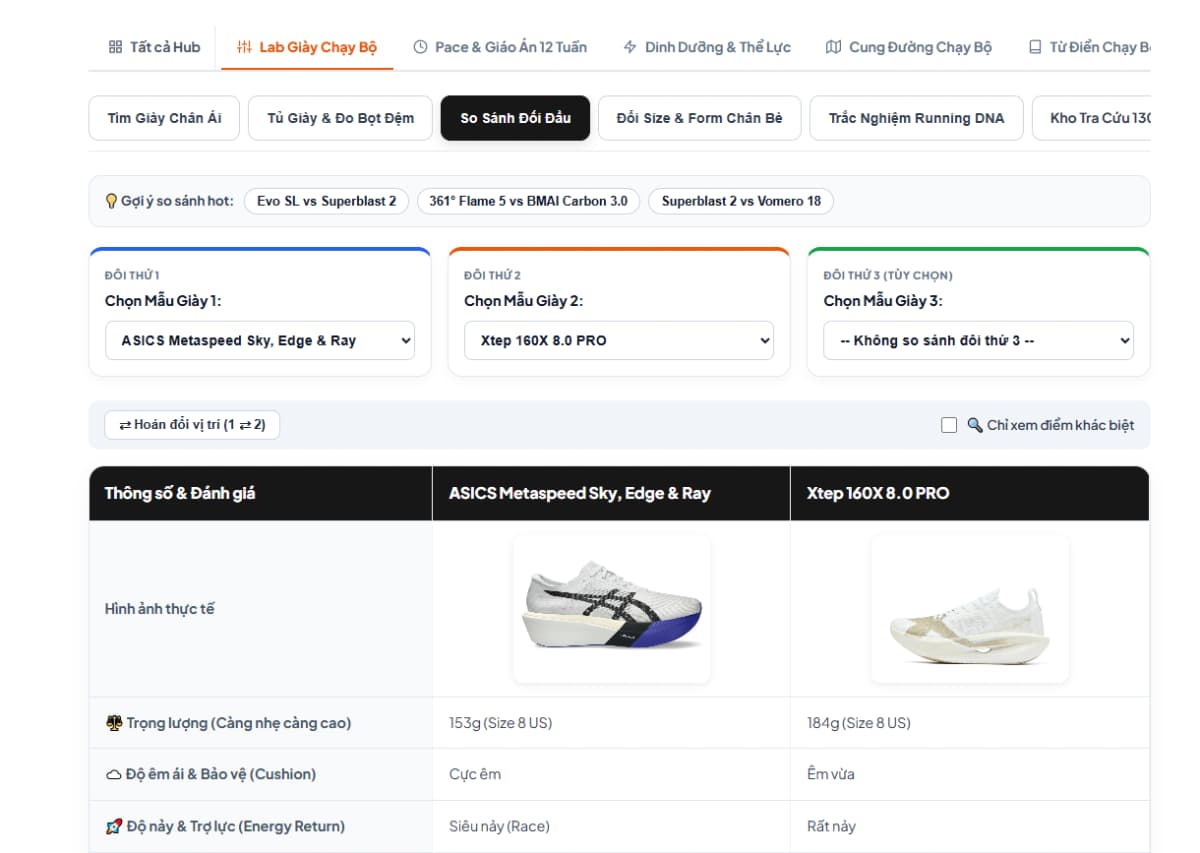Image resolution: width=1200 pixels, height=853 pixels.
Task: Choose Superblast 2 vs Vomero 18 suggestion
Action: (741, 201)
